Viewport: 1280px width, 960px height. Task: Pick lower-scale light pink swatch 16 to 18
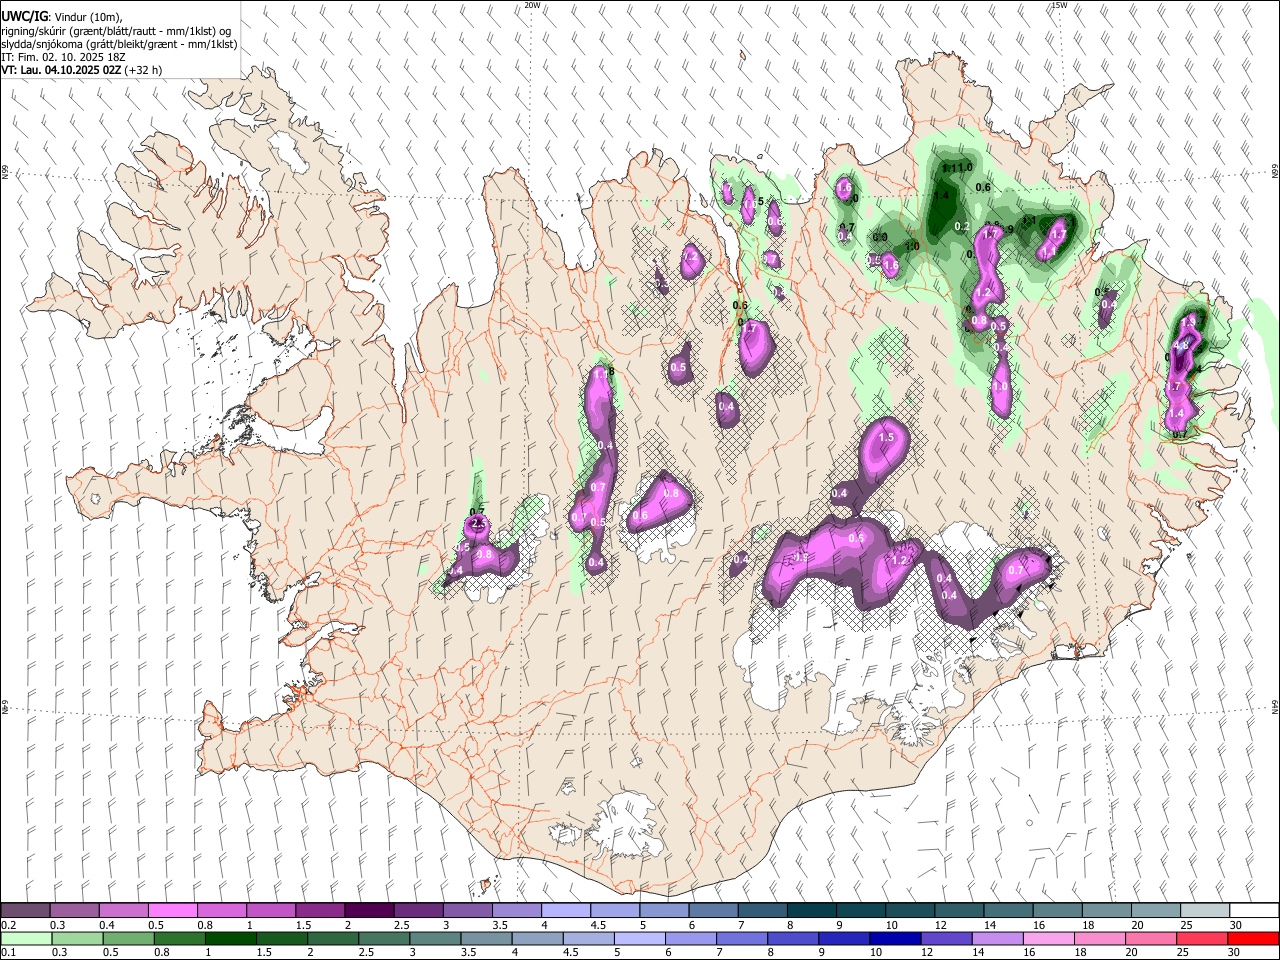(x=1048, y=938)
